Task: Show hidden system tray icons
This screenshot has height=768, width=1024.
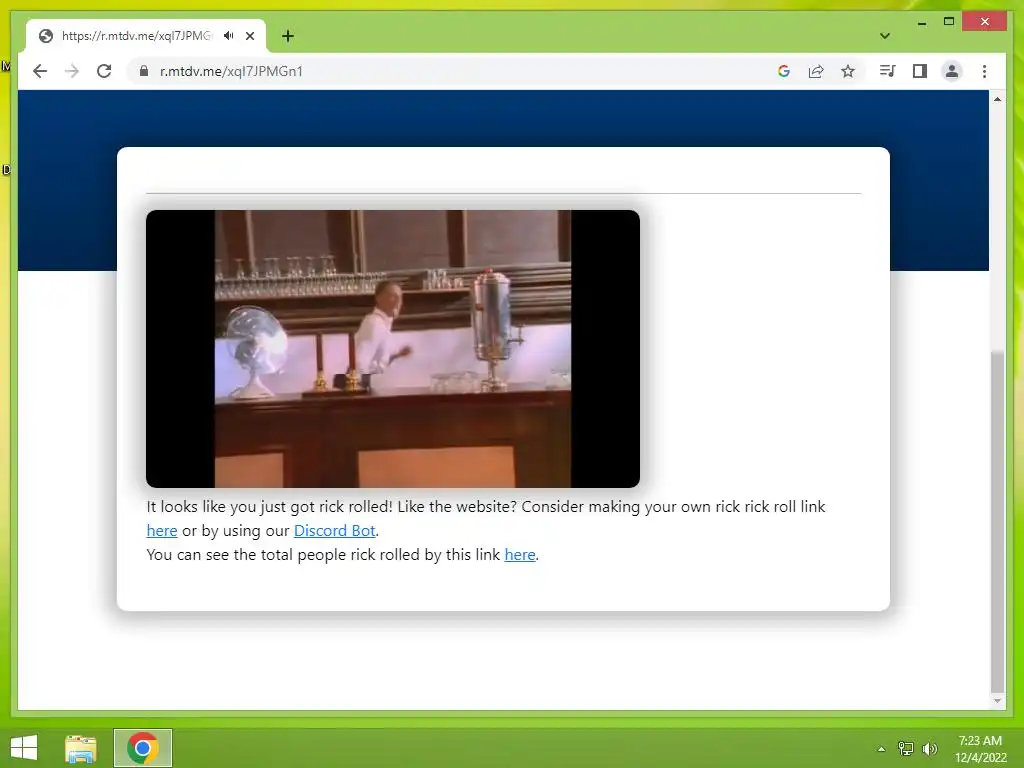Action: pos(881,749)
